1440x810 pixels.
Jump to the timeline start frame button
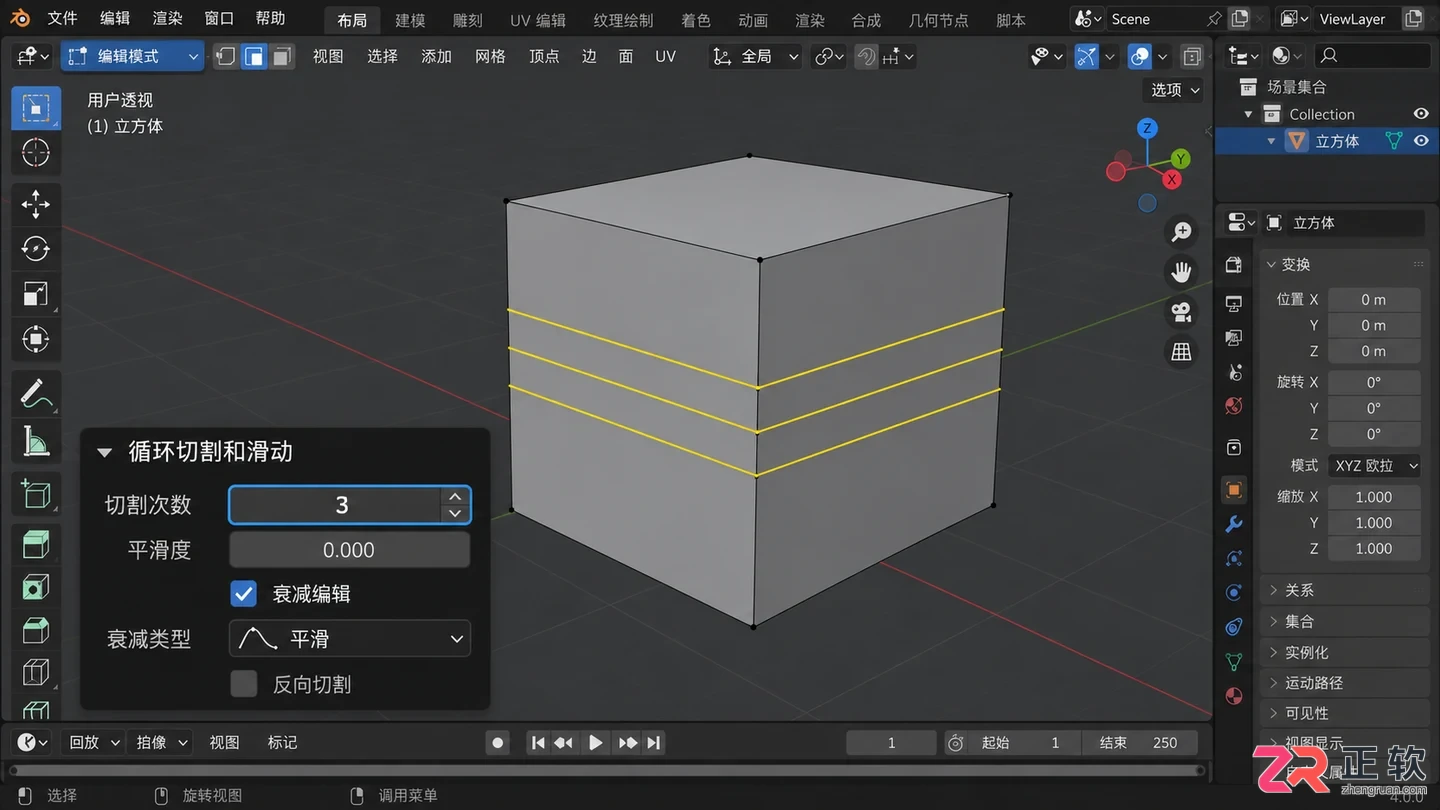click(x=538, y=743)
